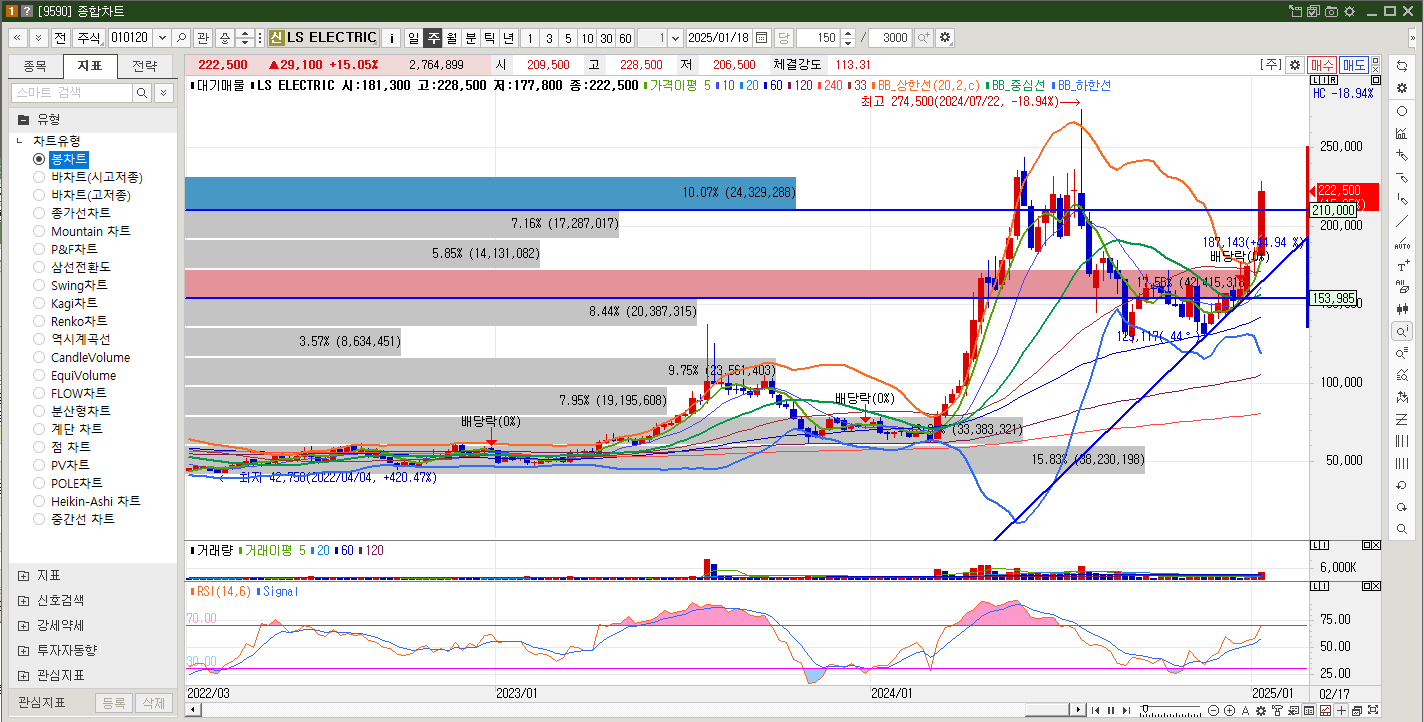Screen dimensions: 1424x722
Task: Select the trend line drawing tool
Action: (x=1402, y=221)
